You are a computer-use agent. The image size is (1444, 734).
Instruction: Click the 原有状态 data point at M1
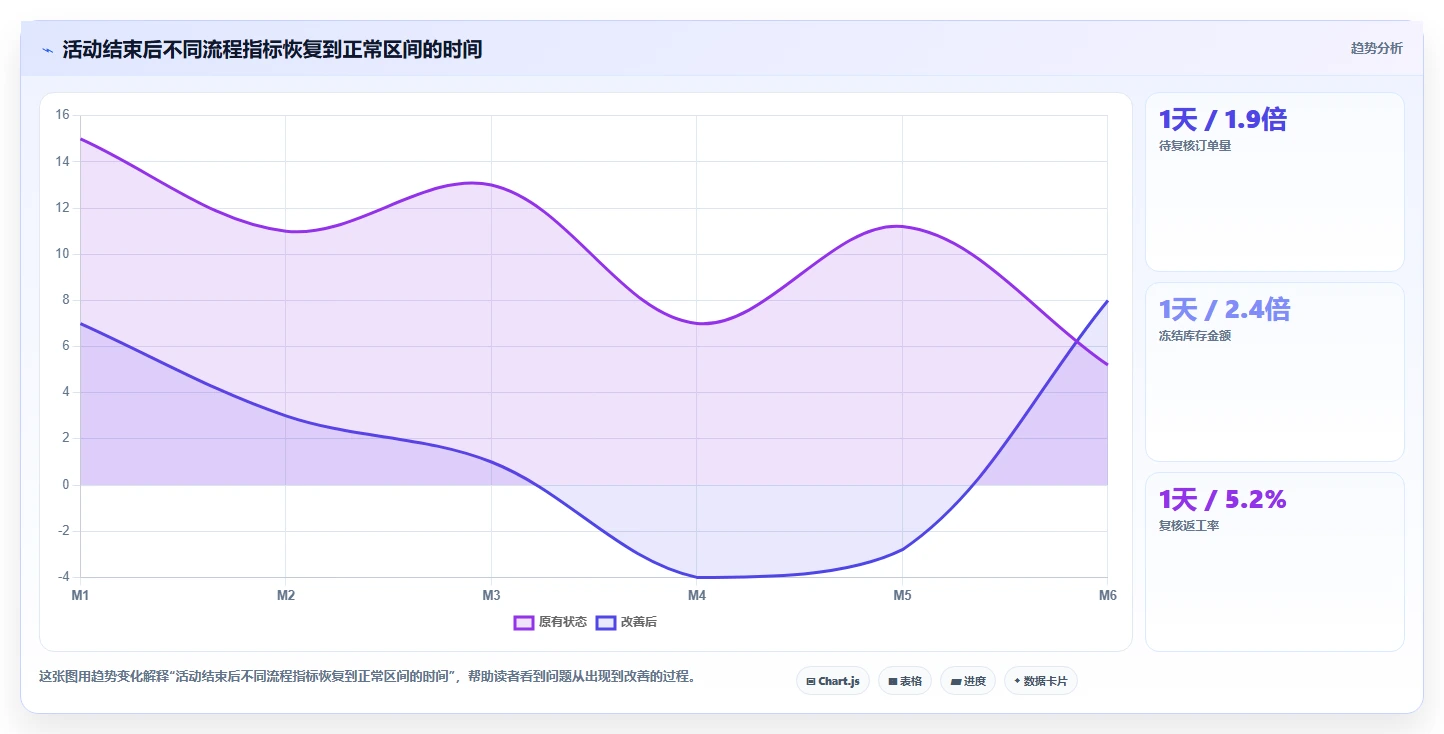80,139
